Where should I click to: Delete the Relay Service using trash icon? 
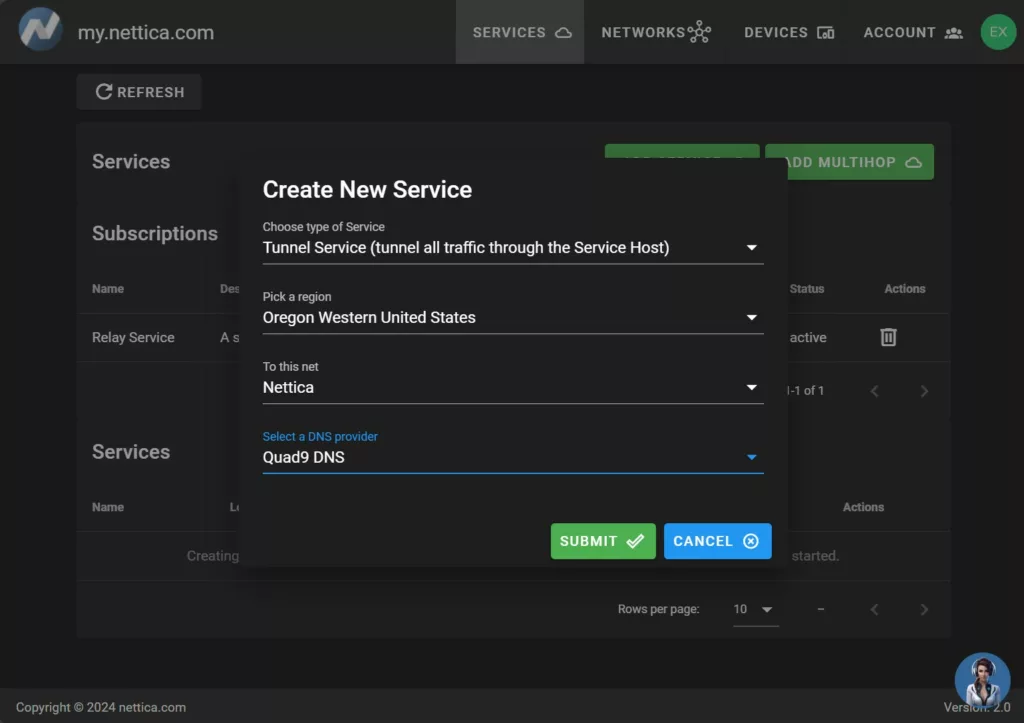coord(889,337)
